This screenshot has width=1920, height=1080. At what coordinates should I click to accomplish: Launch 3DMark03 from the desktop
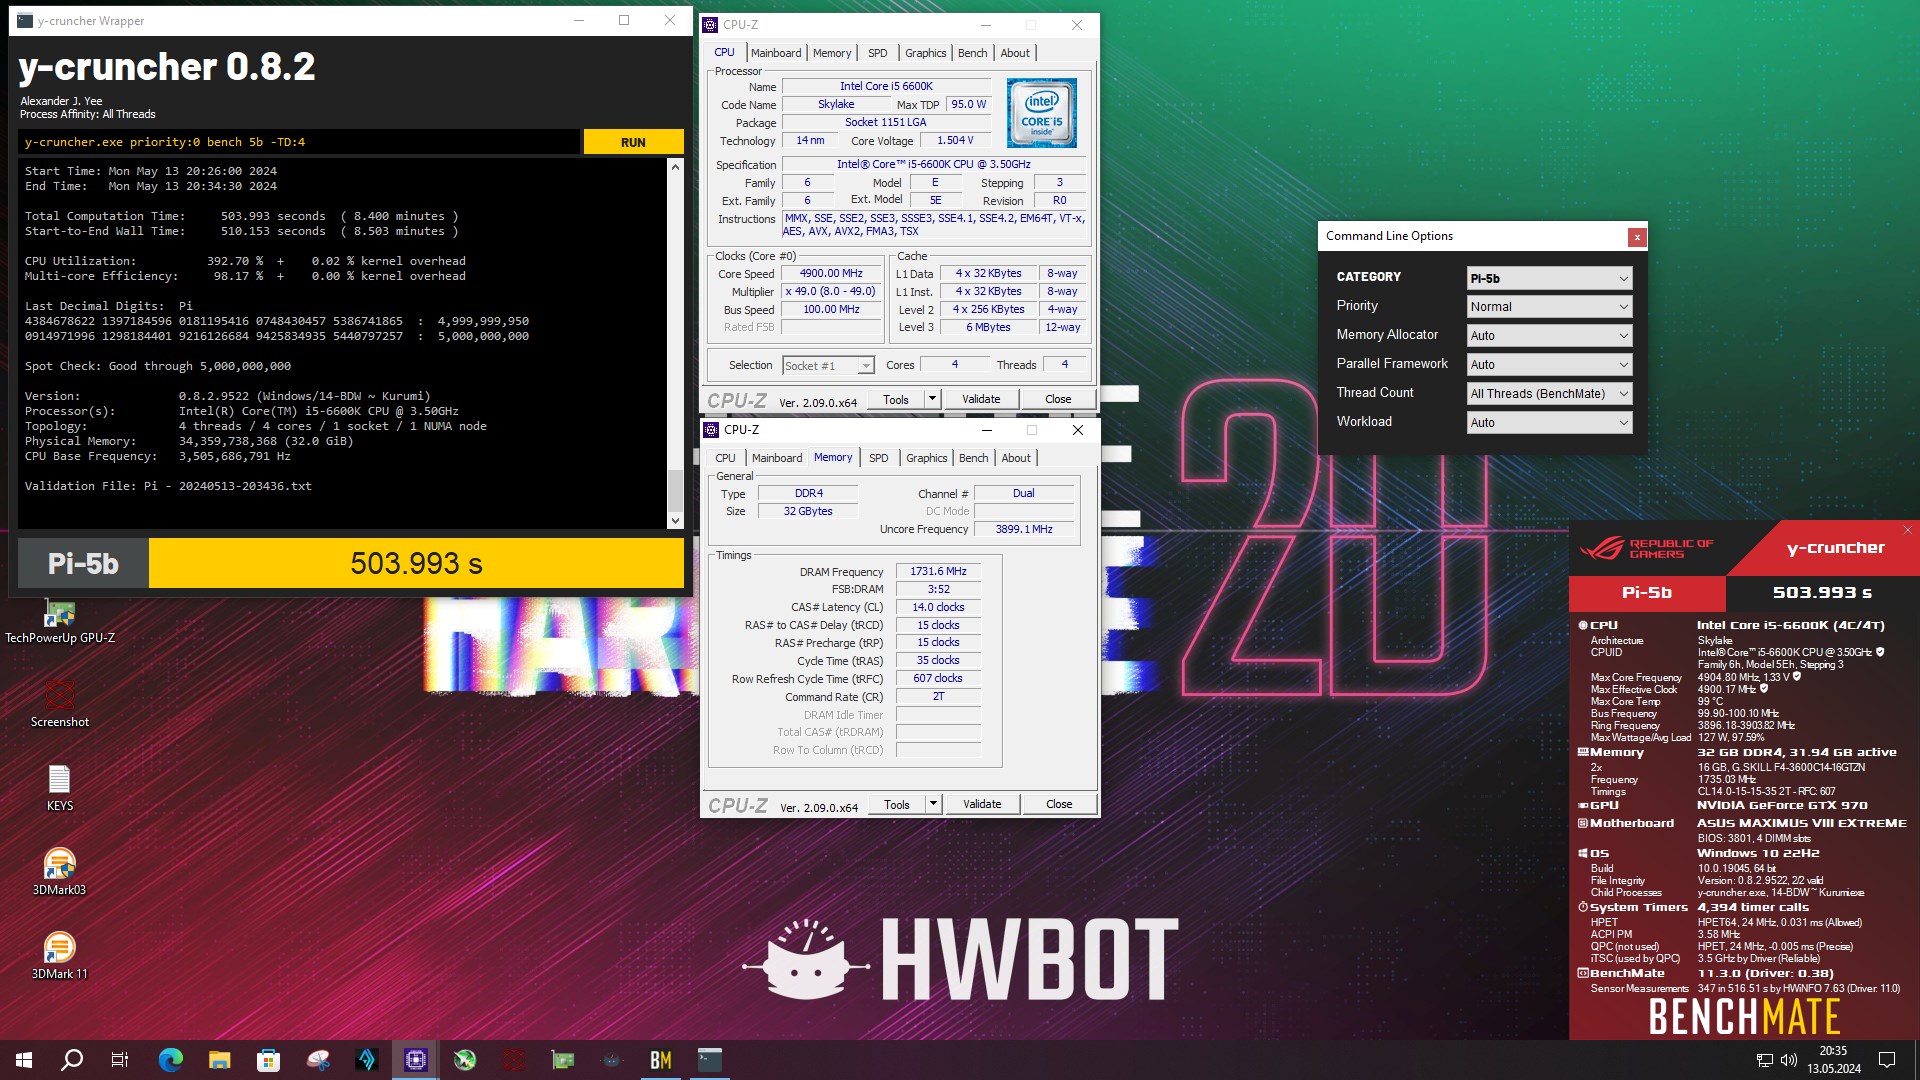click(x=60, y=872)
